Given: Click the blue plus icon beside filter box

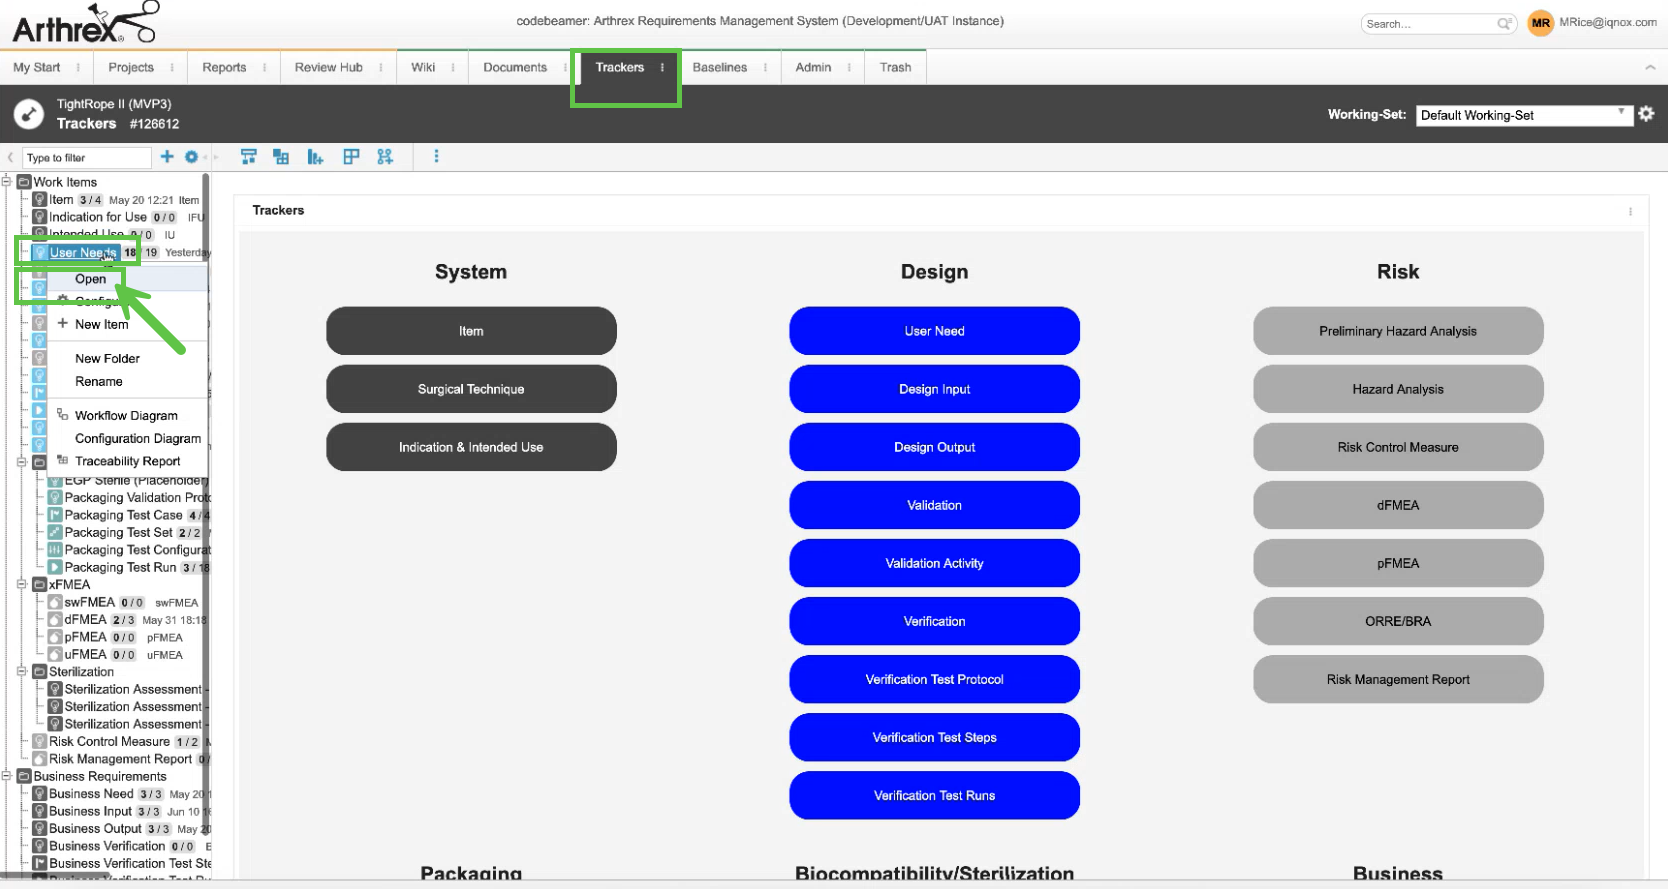Looking at the screenshot, I should tap(167, 157).
